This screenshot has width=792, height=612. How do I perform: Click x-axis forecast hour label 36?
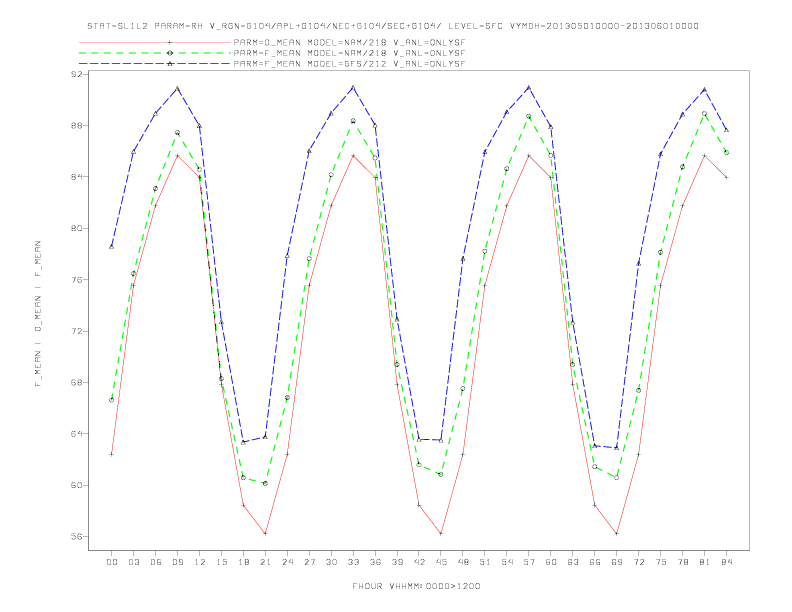(375, 562)
